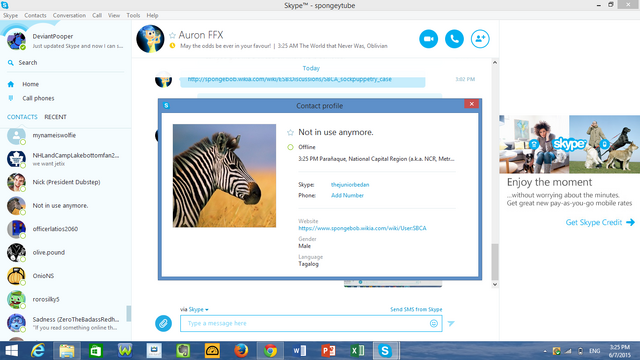Open the Call menu
Image resolution: width=640 pixels, height=360 pixels.
point(97,16)
